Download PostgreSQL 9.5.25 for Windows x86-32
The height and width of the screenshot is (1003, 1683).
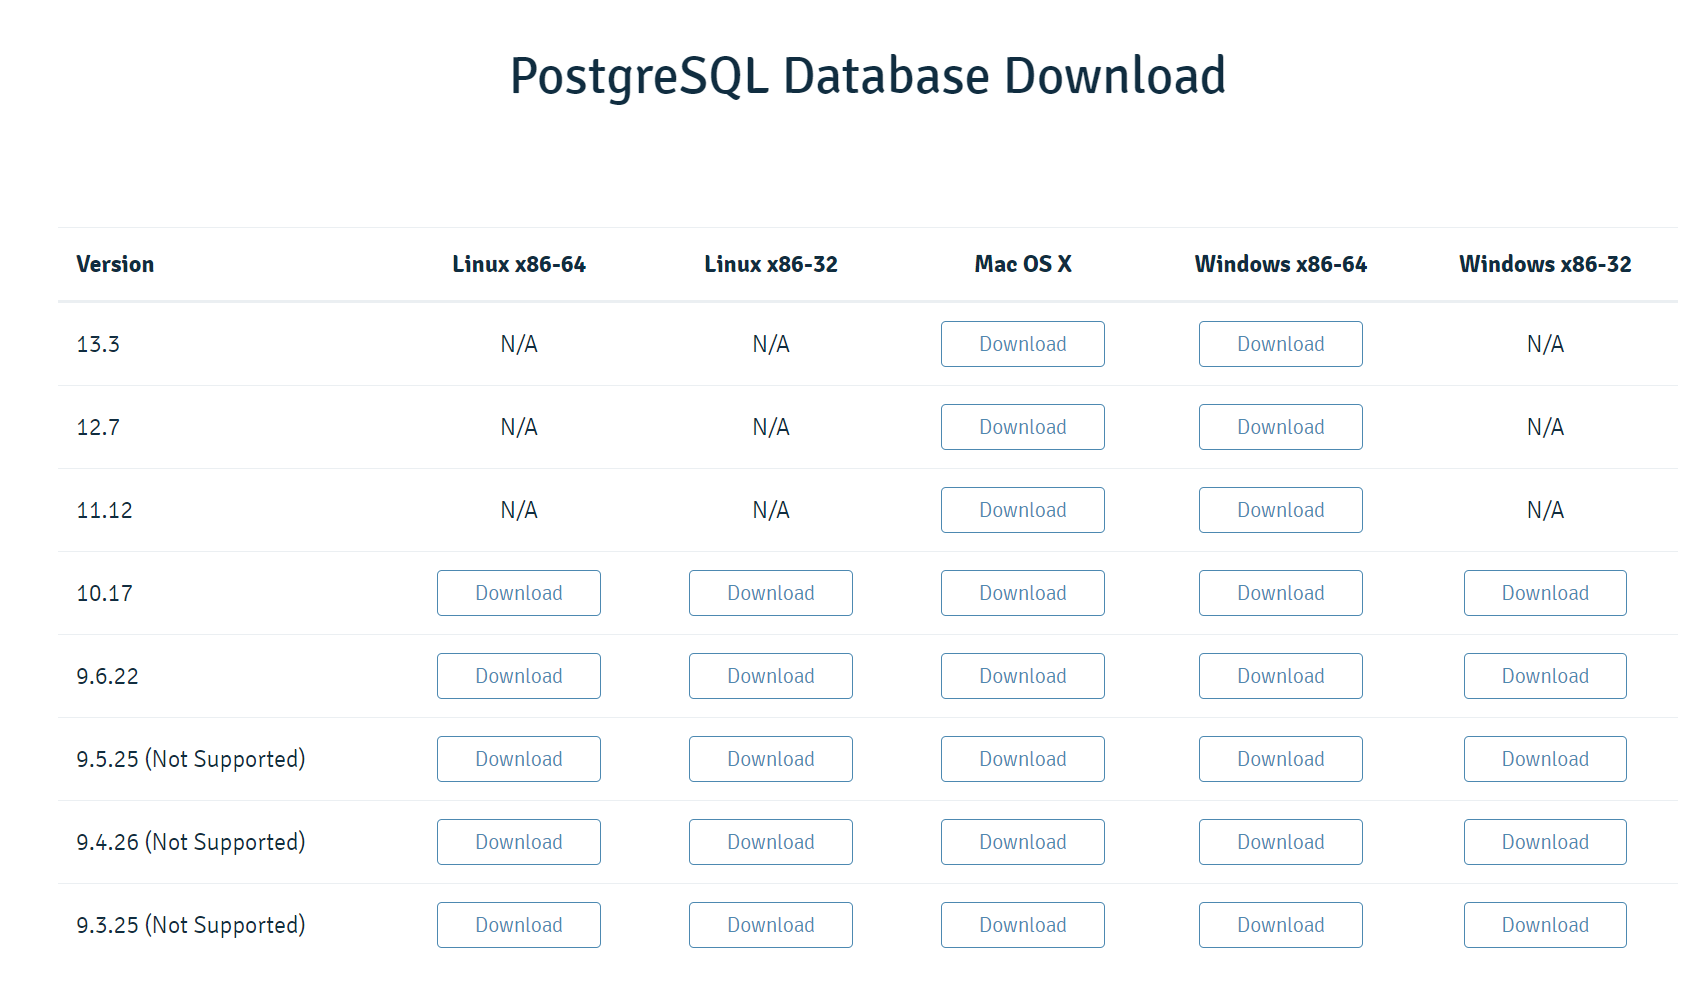click(1545, 759)
